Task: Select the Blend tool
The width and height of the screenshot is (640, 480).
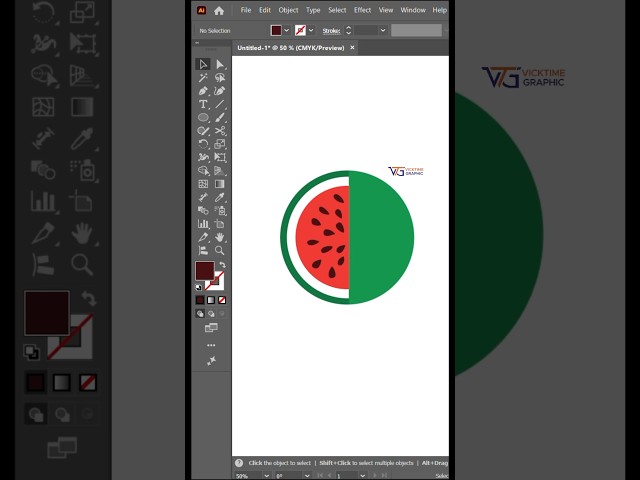Action: [203, 211]
